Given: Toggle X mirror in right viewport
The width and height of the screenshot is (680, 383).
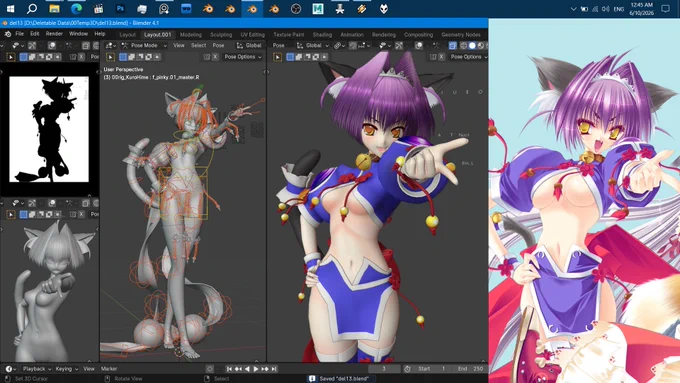Looking at the screenshot, I should [441, 57].
